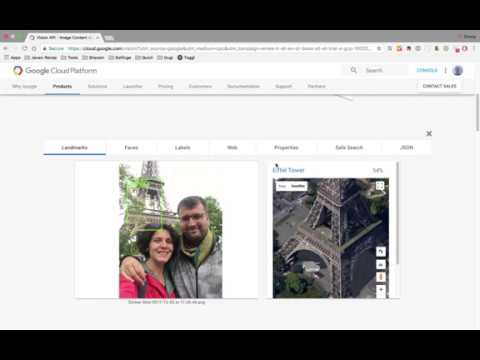The image size is (480, 360).
Task: Open the Pricing nav item
Action: click(166, 86)
